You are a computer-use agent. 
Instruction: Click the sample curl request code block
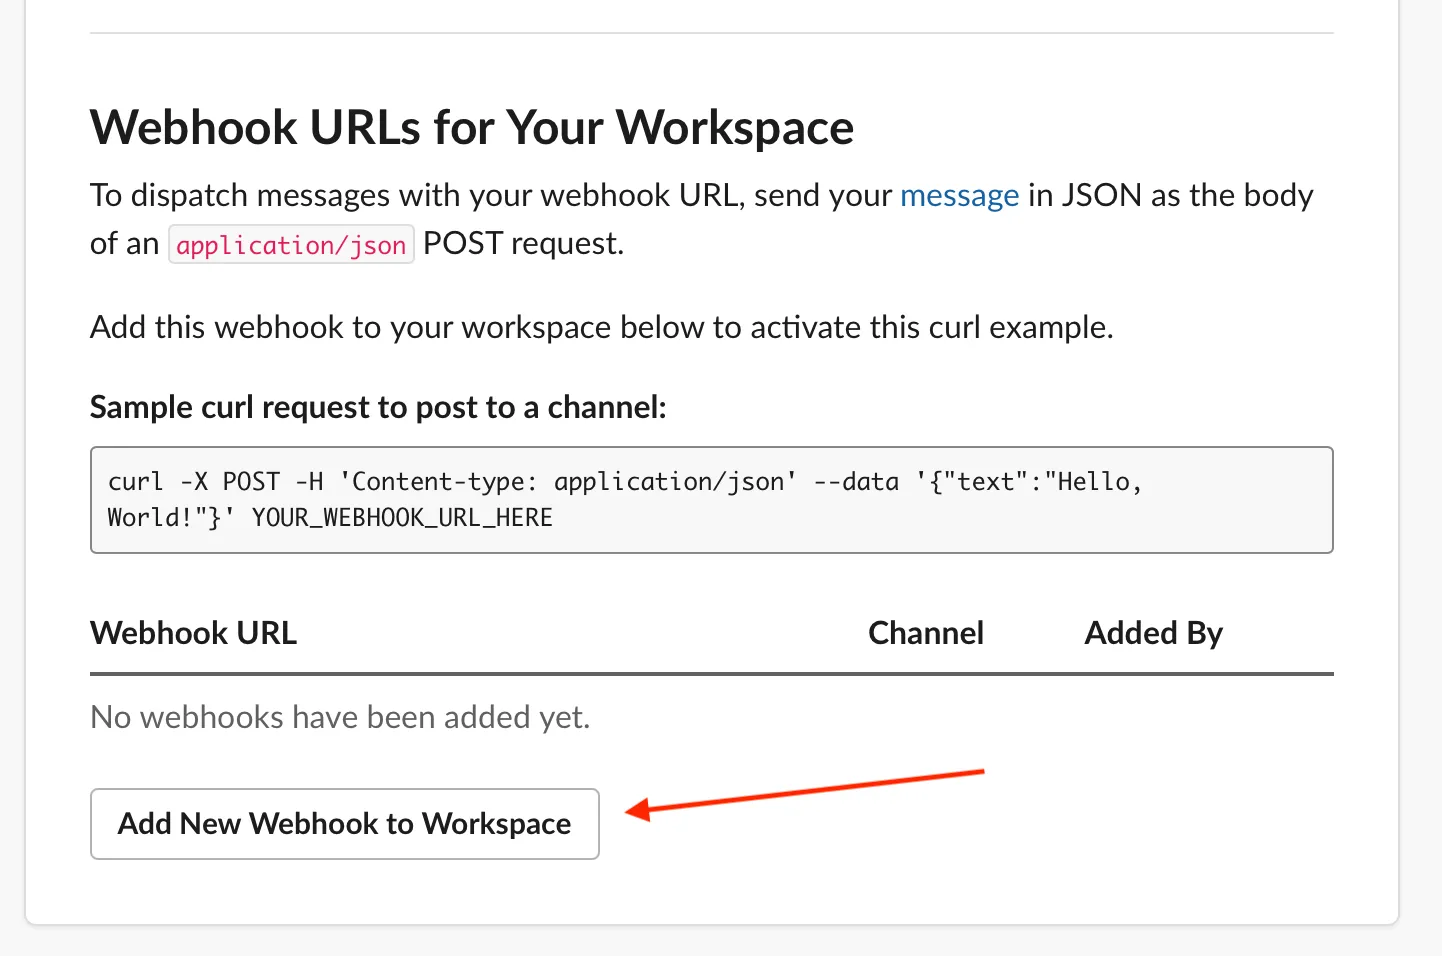[711, 499]
